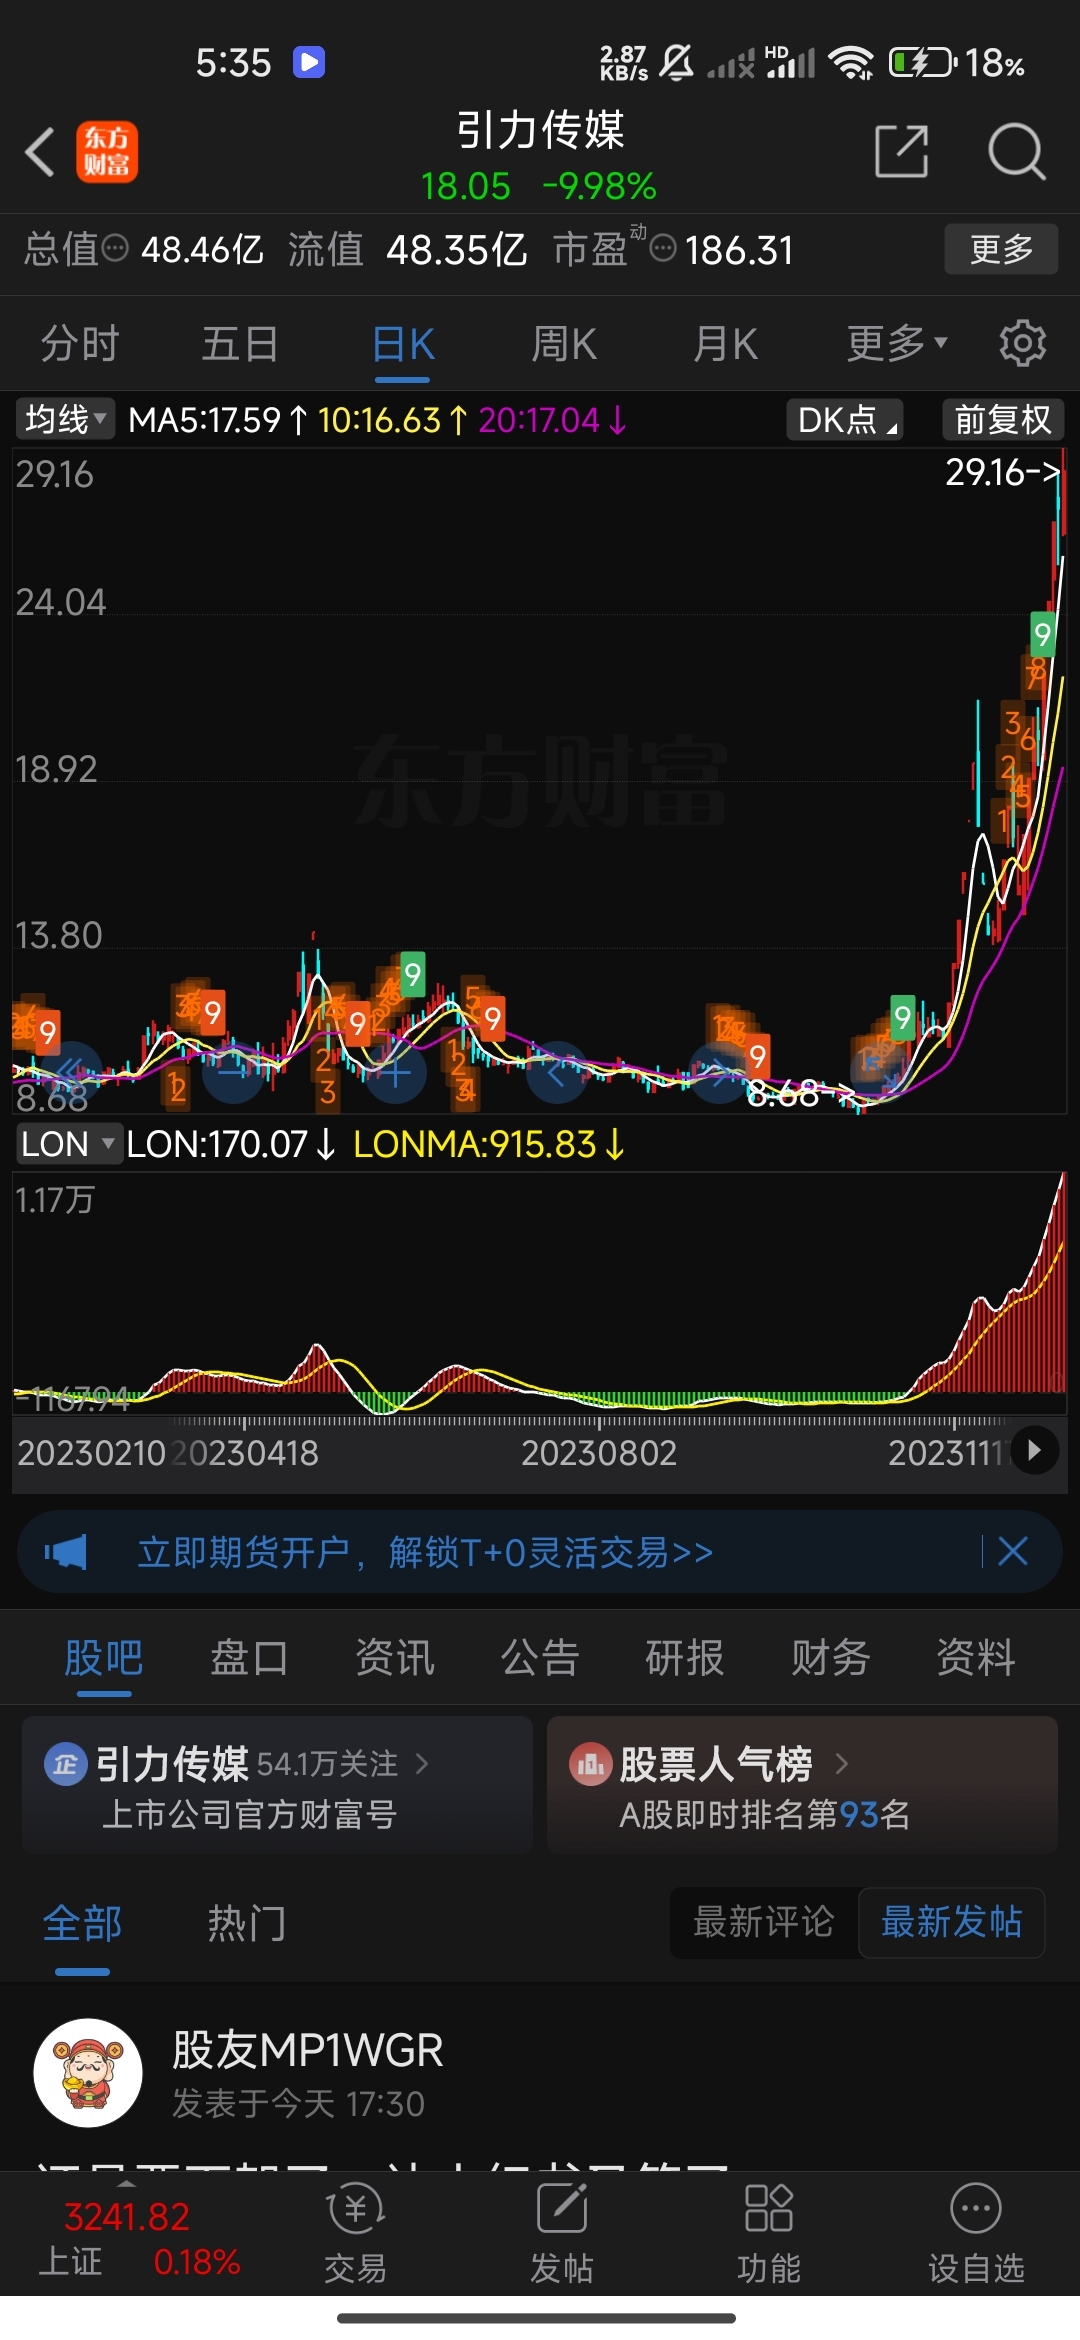This screenshot has width=1080, height=2340.
Task: Tap the back arrow icon
Action: pos(40,152)
